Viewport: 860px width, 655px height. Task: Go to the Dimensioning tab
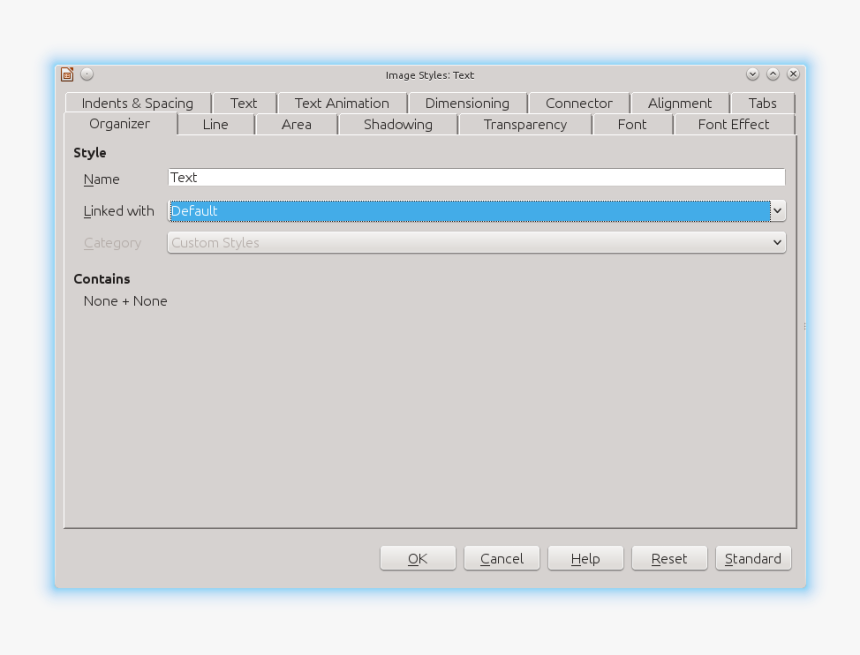(467, 103)
